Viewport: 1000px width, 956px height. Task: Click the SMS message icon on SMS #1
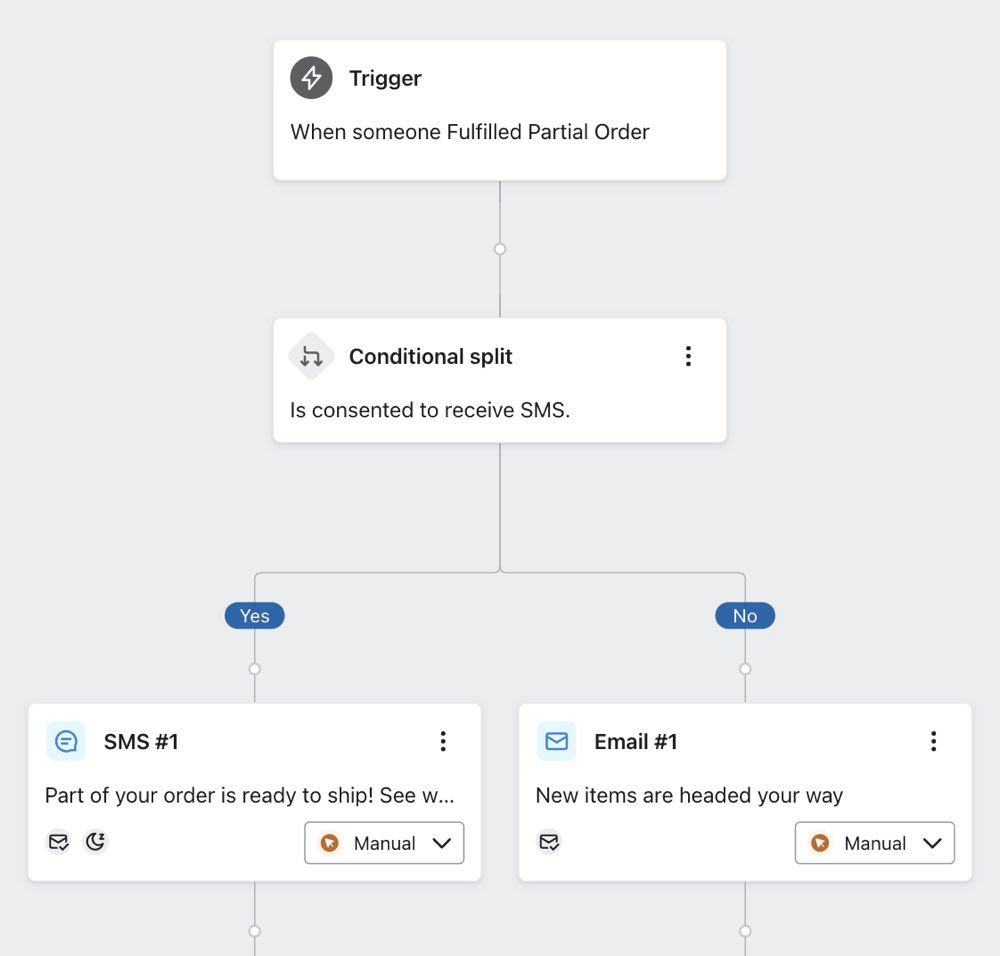[66, 741]
